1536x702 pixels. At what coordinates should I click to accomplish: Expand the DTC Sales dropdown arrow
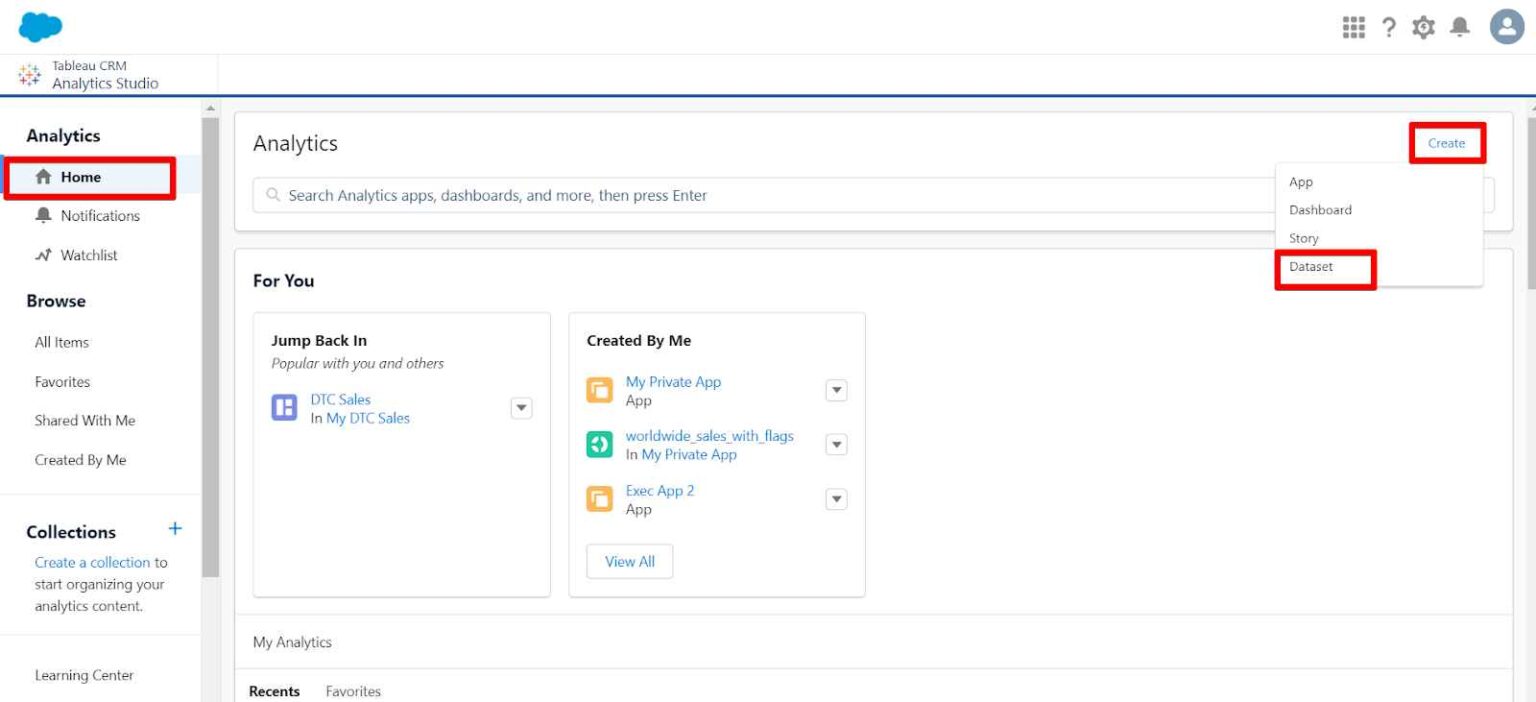[522, 408]
